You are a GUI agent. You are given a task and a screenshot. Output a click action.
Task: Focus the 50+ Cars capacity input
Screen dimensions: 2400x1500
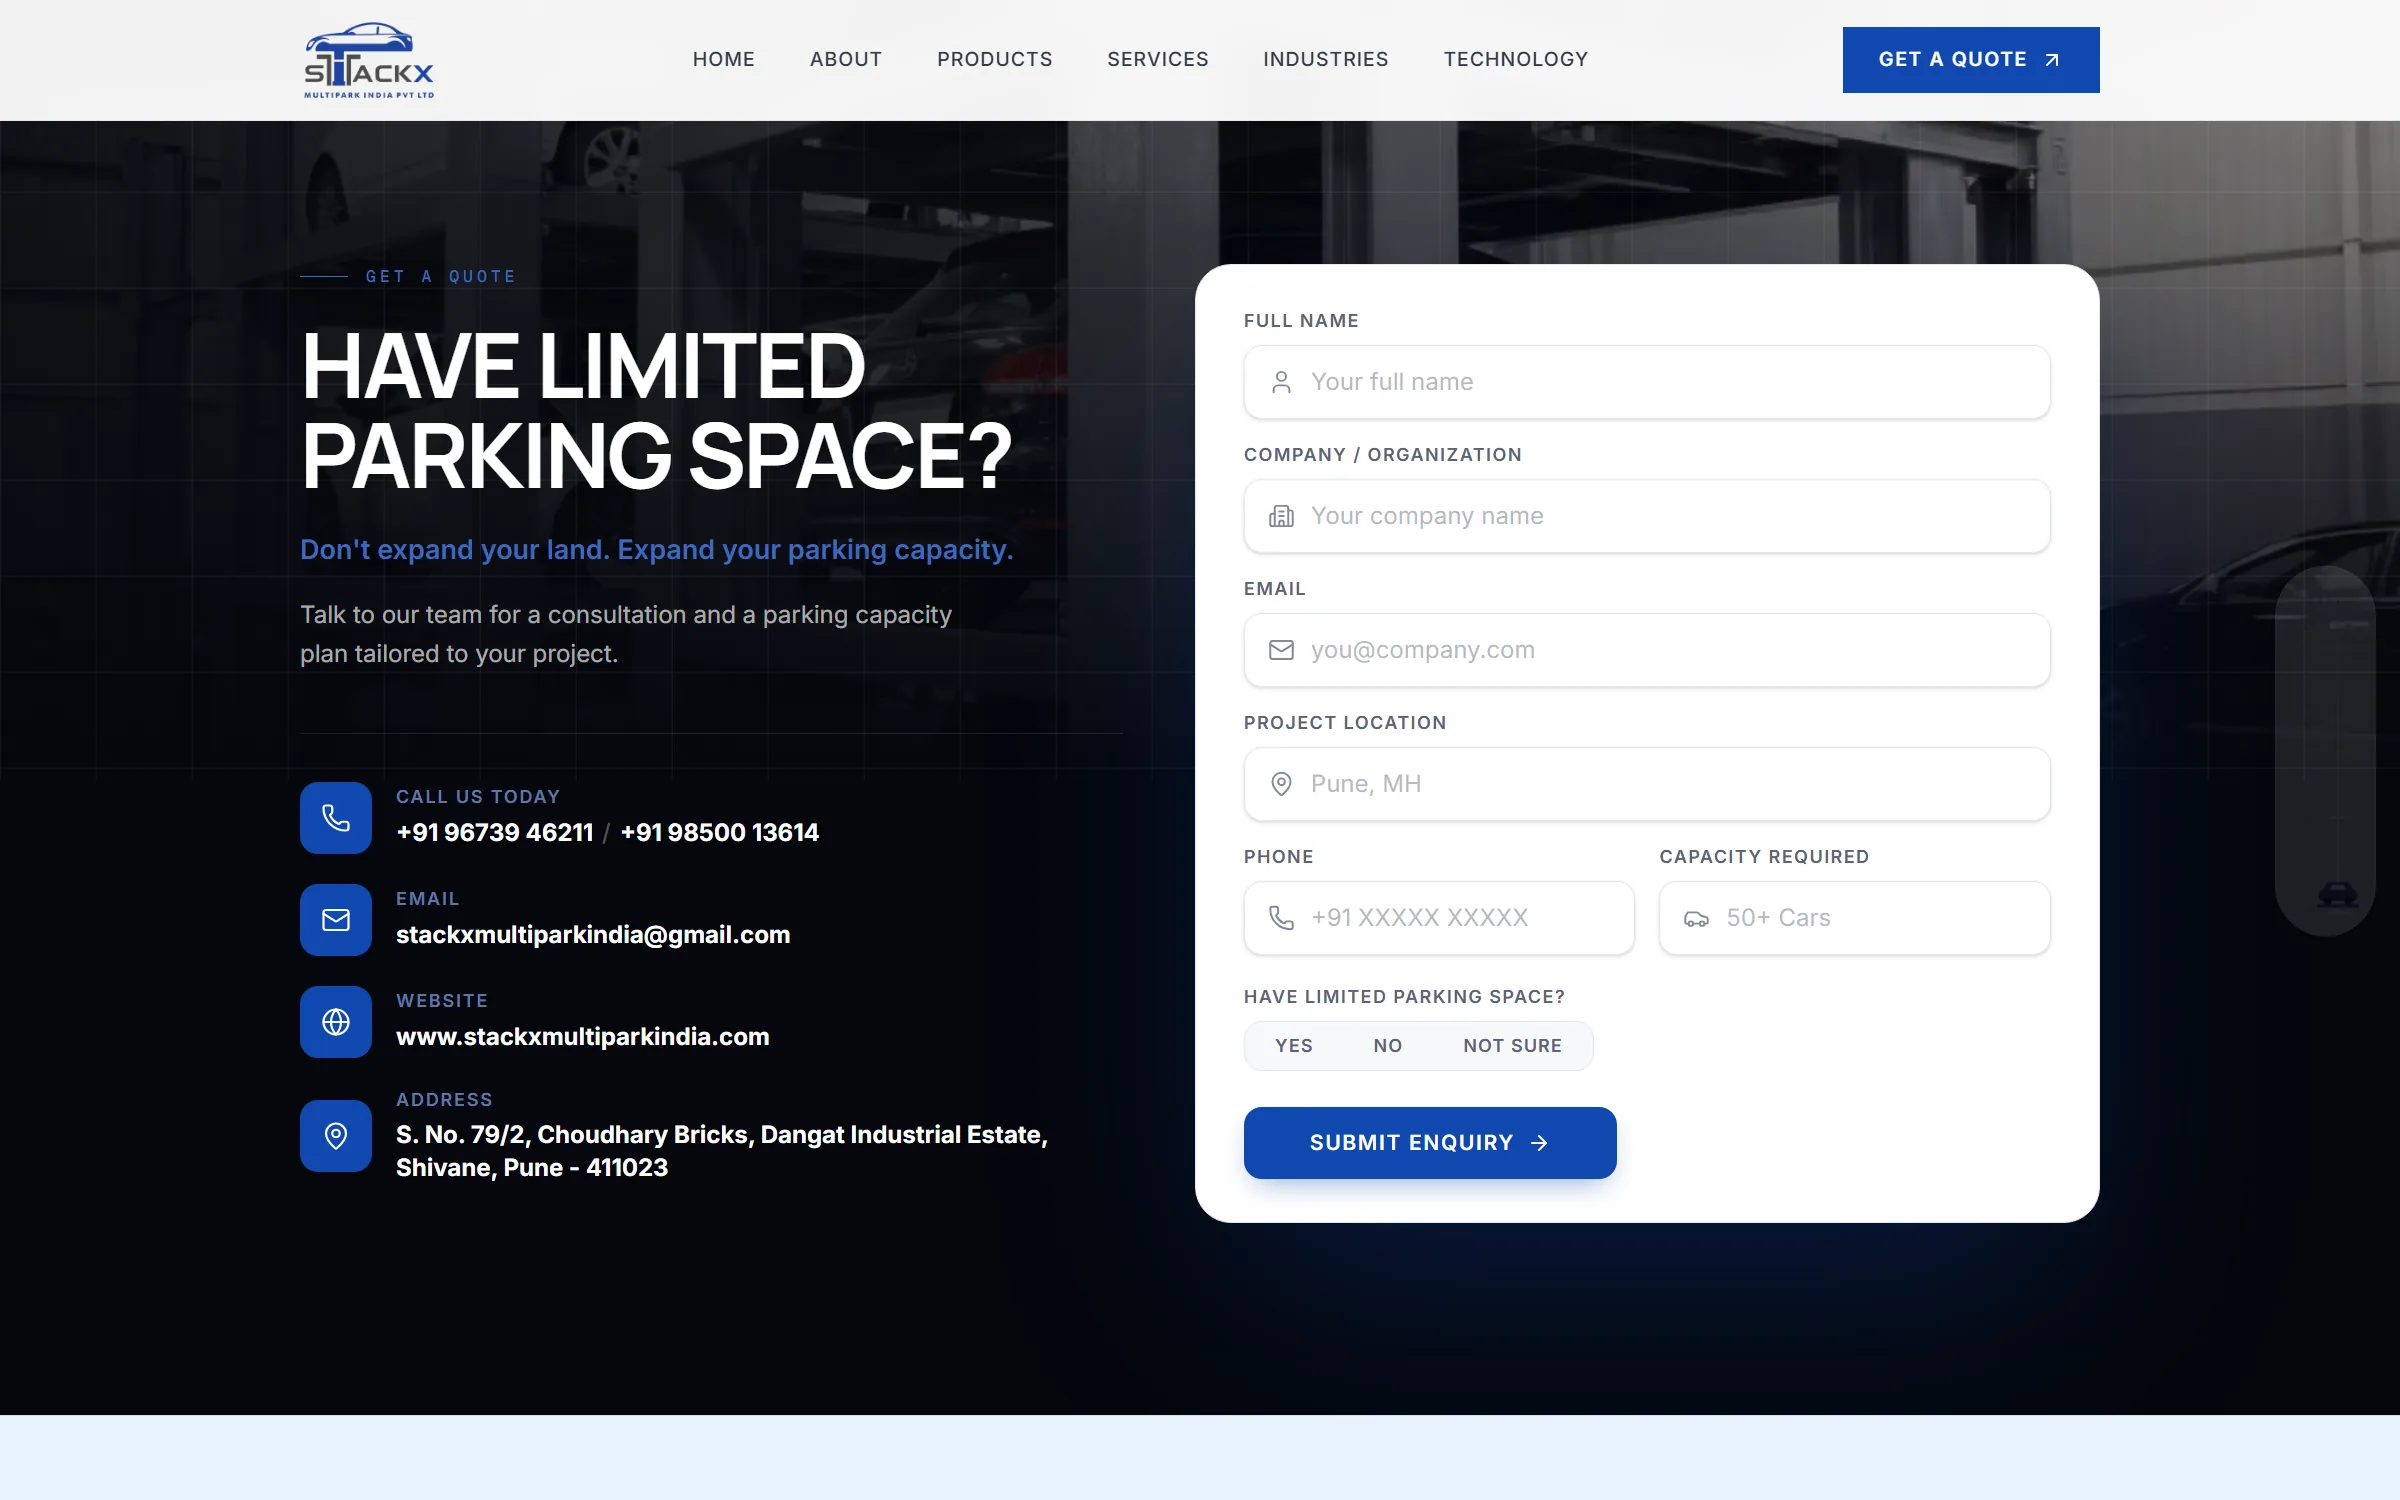(x=1855, y=918)
